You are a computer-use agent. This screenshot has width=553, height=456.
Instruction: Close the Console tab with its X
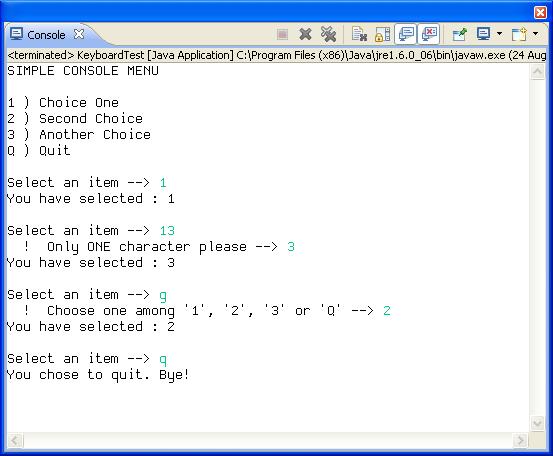pyautogui.click(x=79, y=34)
